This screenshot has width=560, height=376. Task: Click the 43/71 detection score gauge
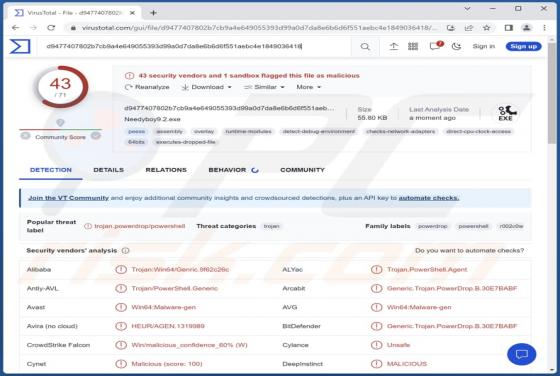61,87
